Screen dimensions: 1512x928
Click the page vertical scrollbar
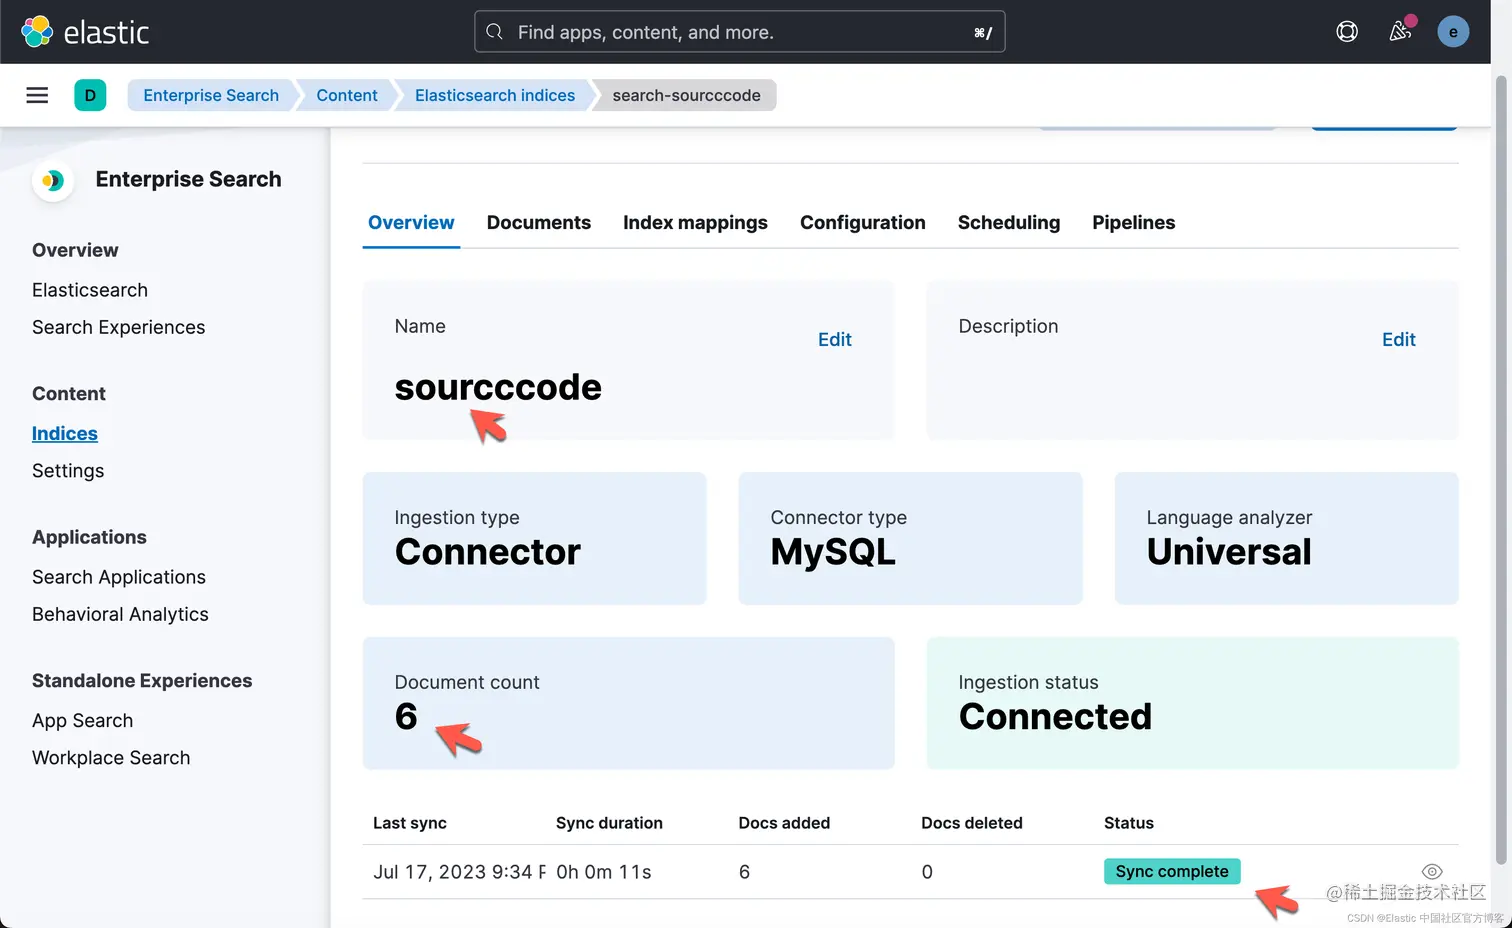(1501, 470)
